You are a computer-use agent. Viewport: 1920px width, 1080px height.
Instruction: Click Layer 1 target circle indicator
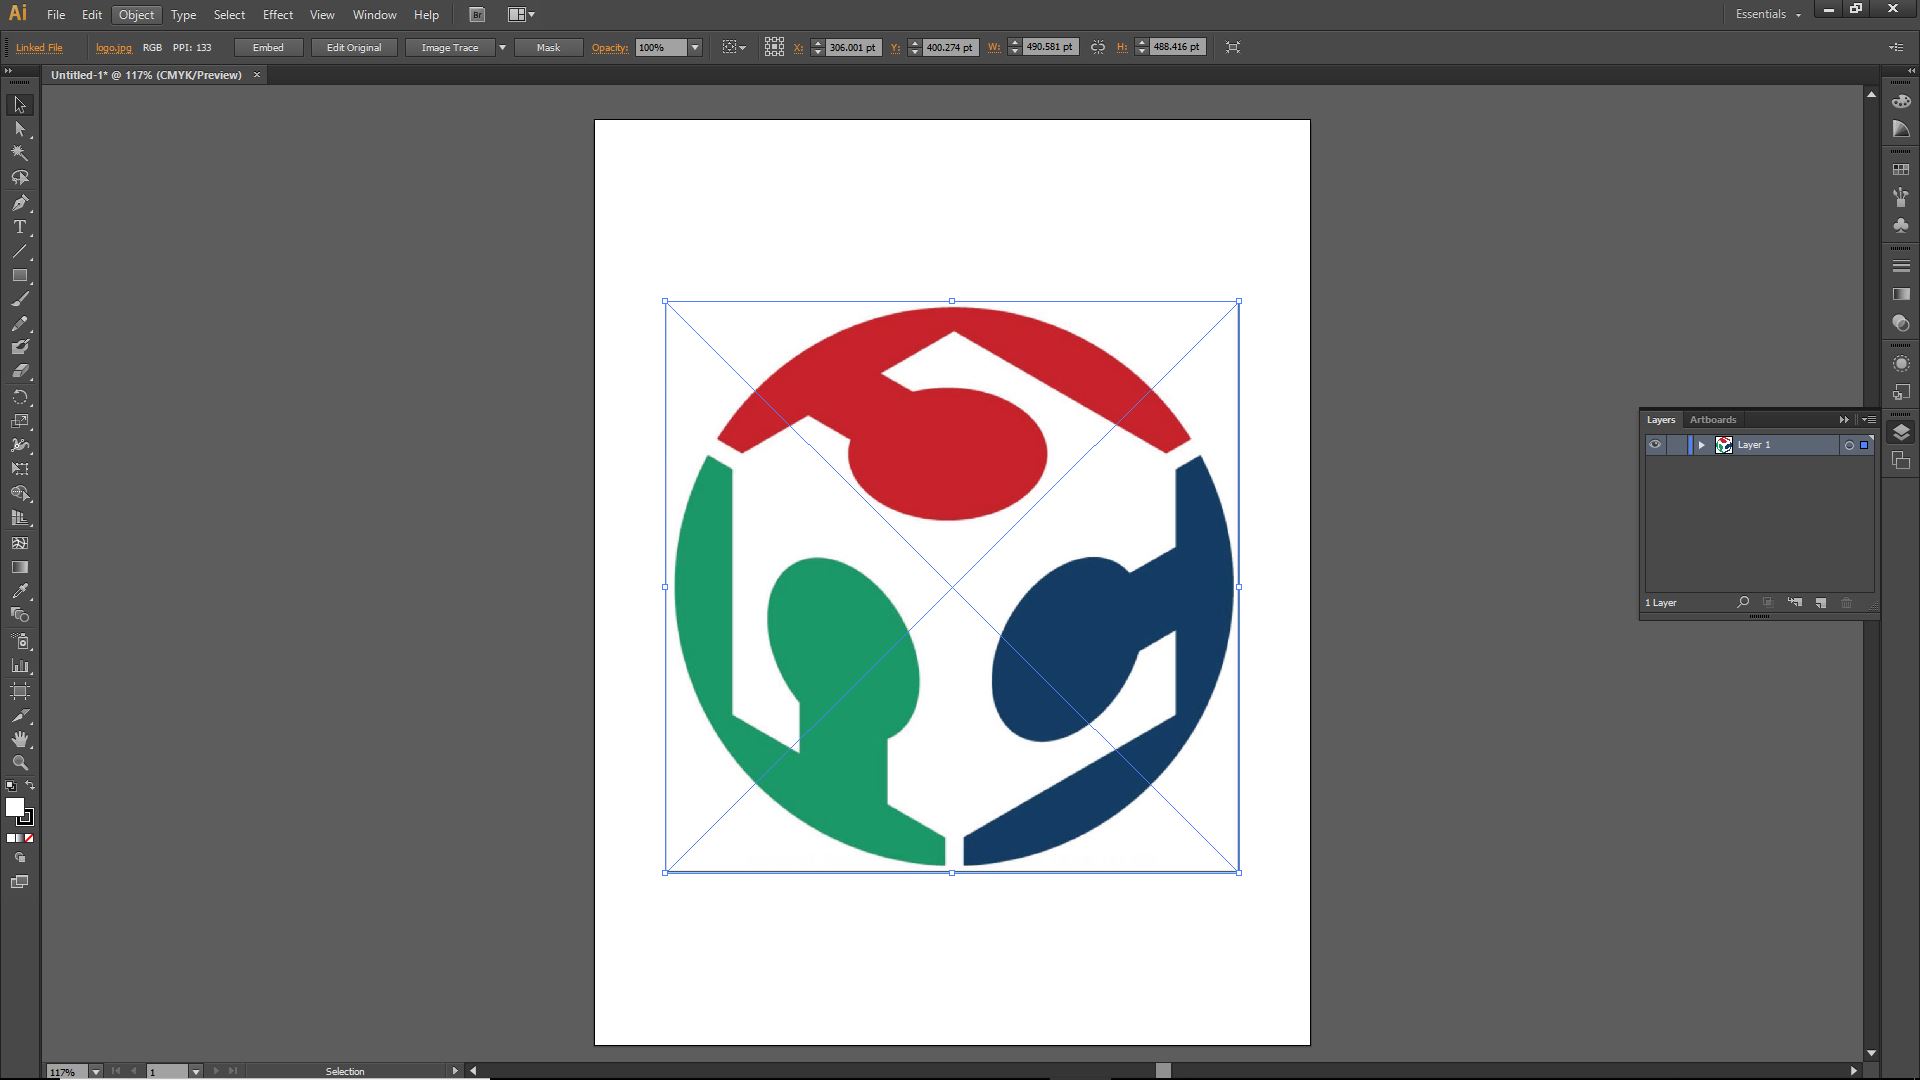[1849, 445]
